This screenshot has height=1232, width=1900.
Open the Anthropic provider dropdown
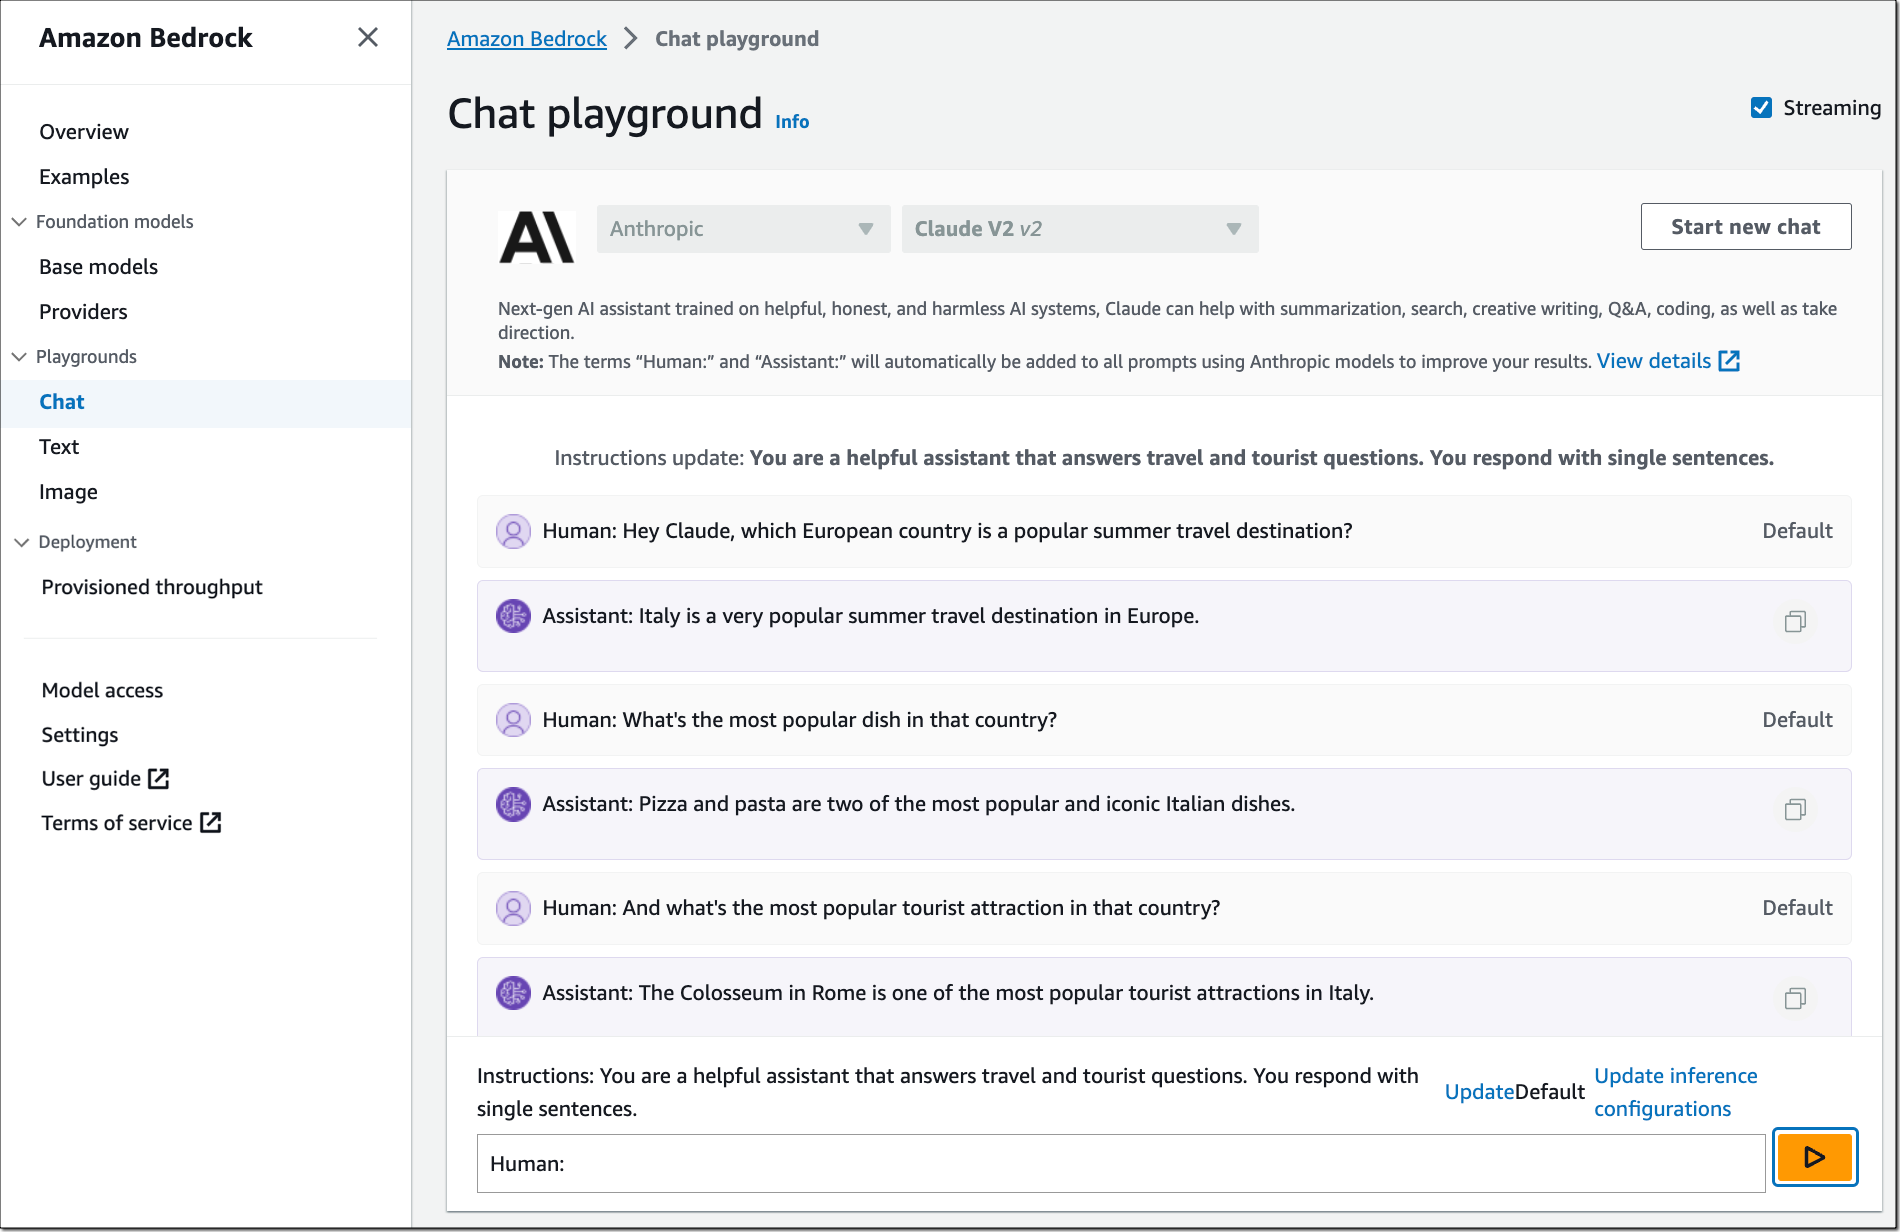[743, 229]
